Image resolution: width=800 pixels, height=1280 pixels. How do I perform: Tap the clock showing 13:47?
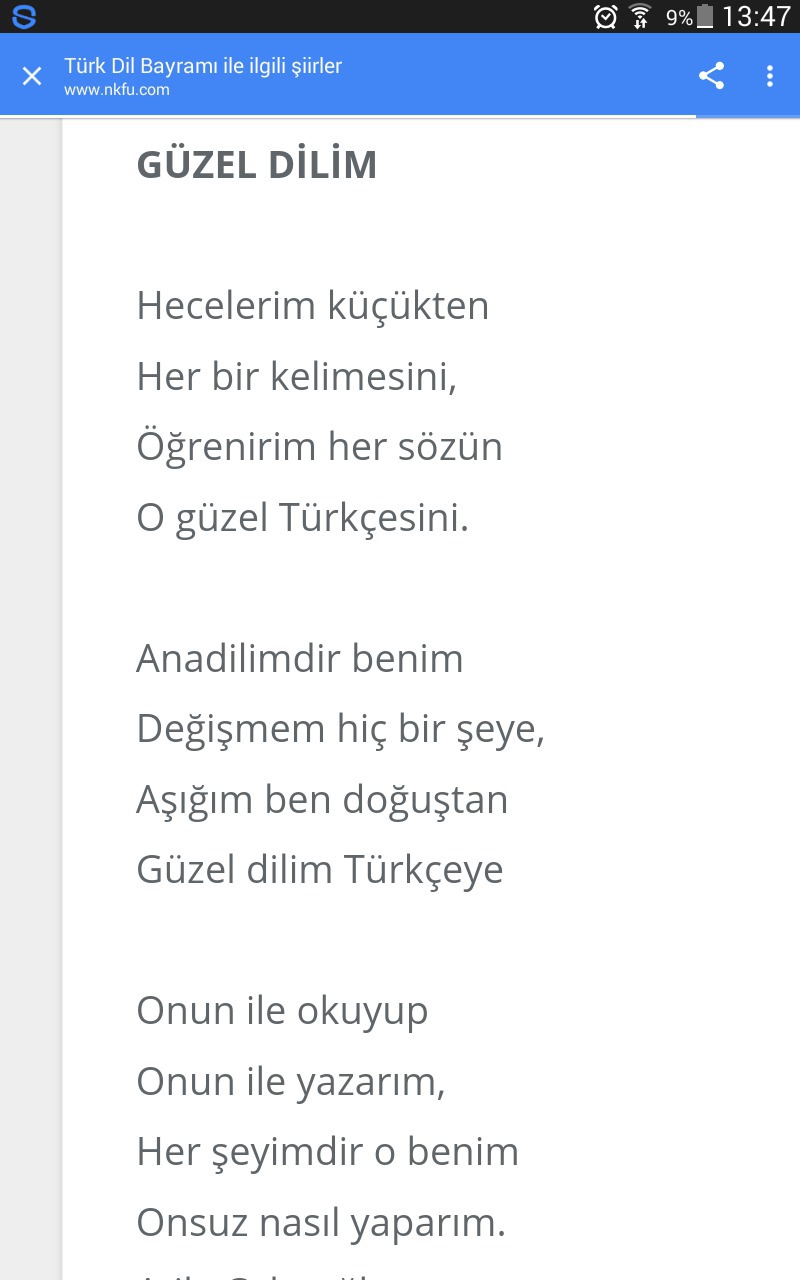tap(757, 16)
